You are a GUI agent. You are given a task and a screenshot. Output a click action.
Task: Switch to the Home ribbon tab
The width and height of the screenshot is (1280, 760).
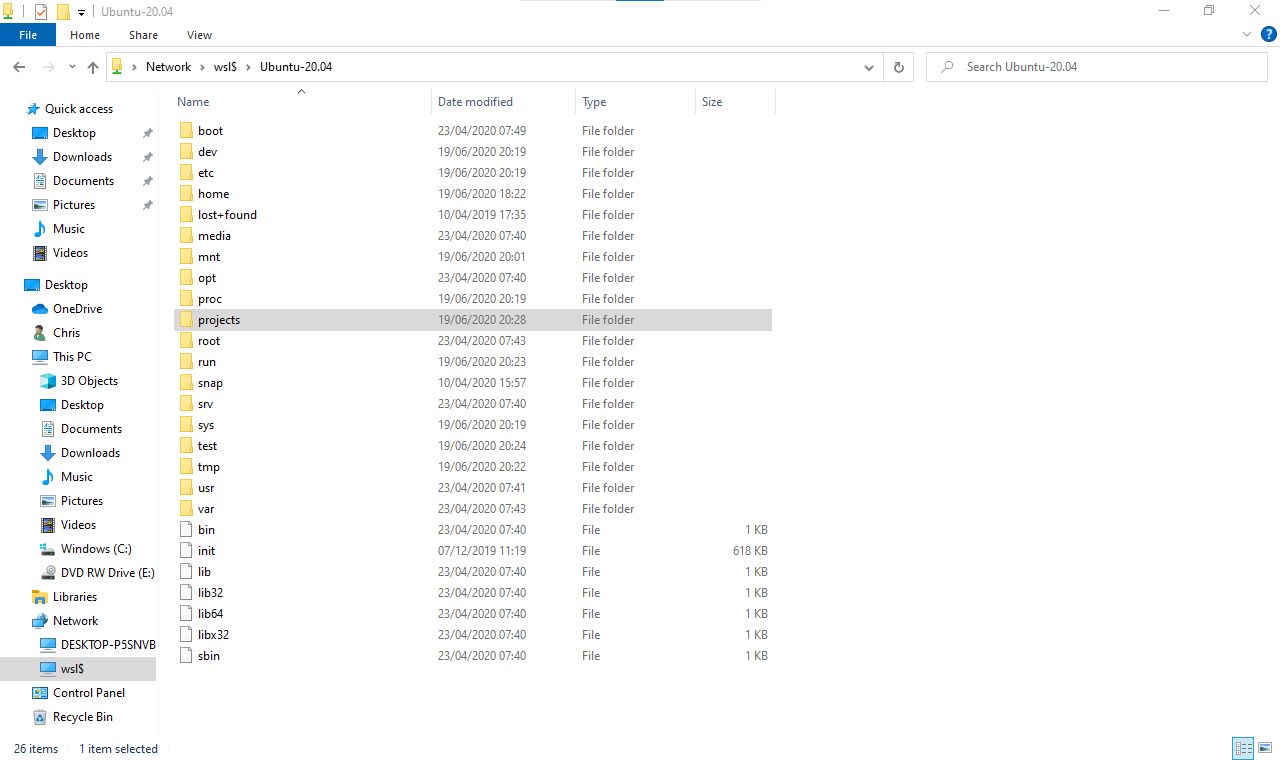pos(85,35)
